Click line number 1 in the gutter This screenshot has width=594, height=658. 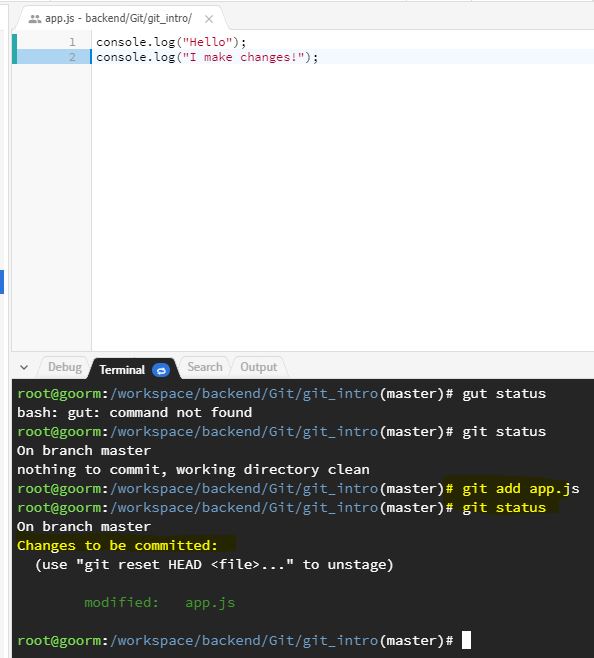click(72, 42)
